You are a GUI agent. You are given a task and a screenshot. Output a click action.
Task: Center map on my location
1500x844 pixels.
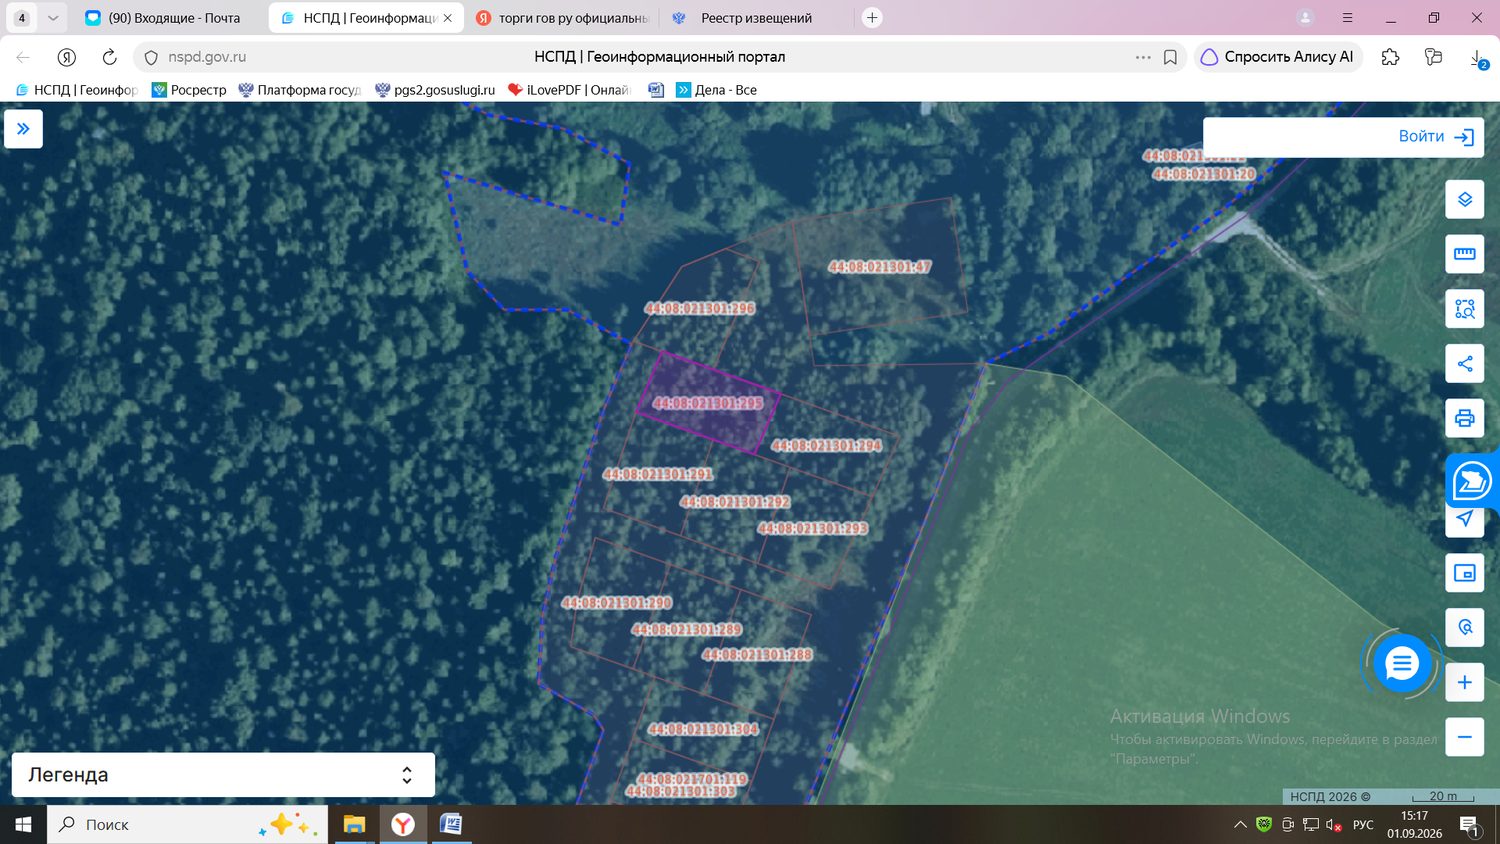click(x=1464, y=519)
